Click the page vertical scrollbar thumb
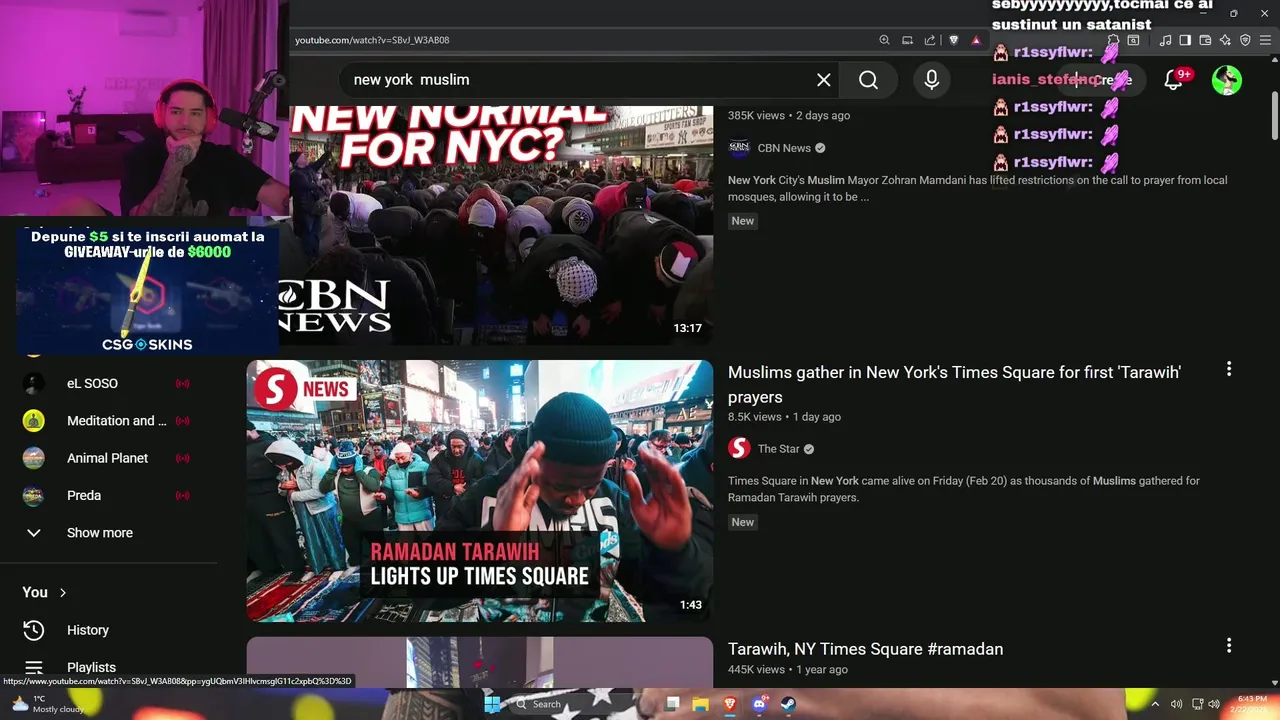 coord(1274,117)
